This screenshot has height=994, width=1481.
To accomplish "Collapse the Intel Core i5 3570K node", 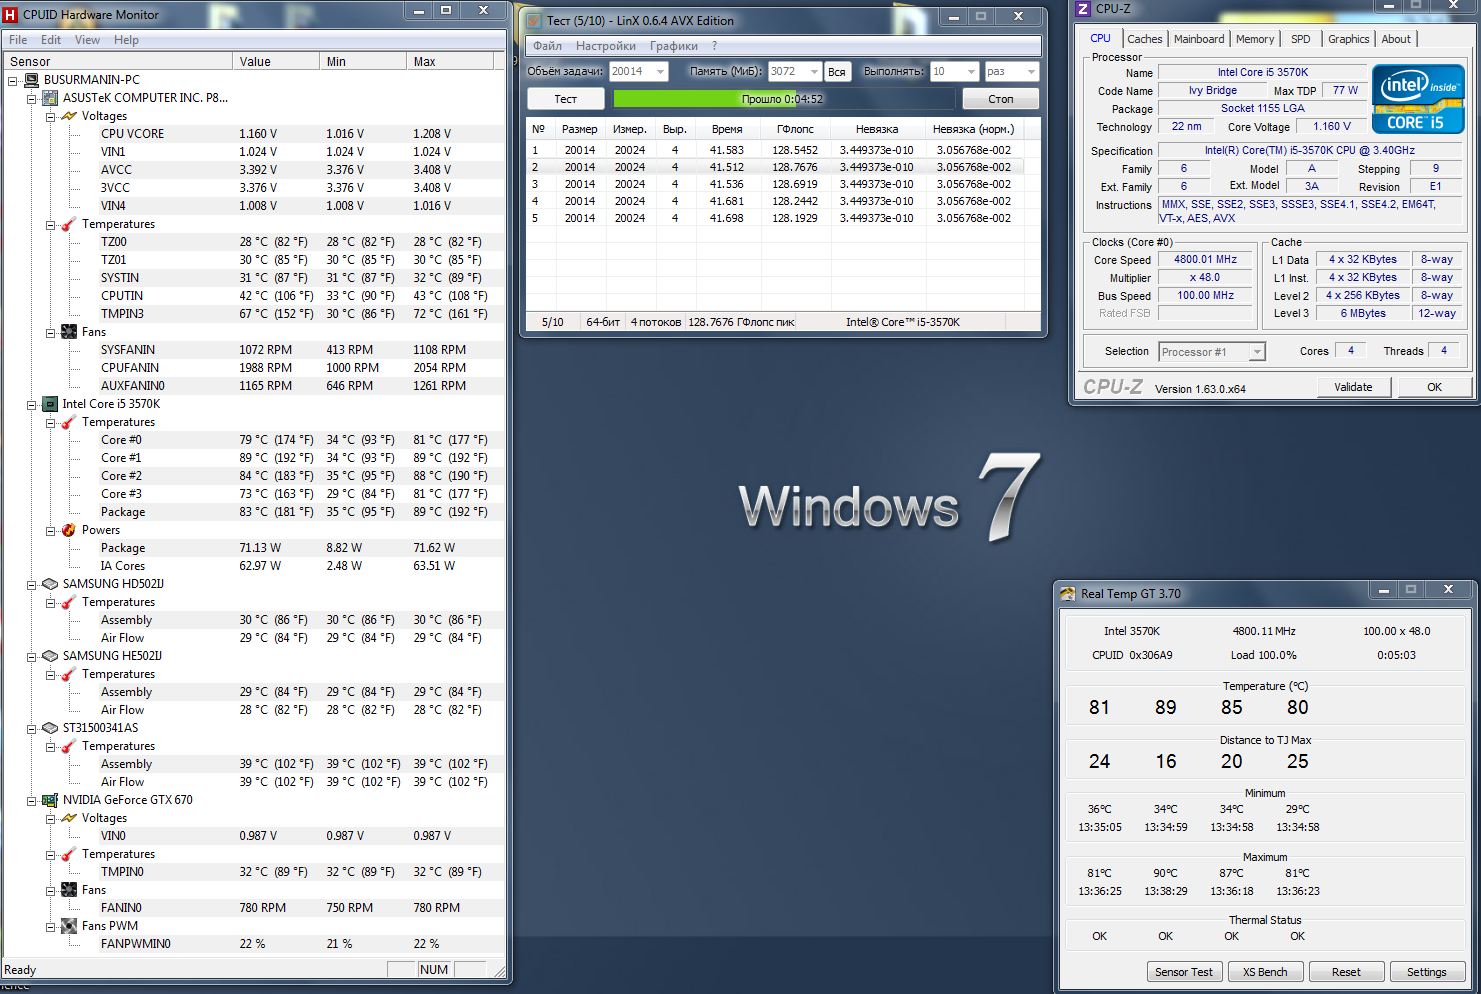I will coord(32,404).
